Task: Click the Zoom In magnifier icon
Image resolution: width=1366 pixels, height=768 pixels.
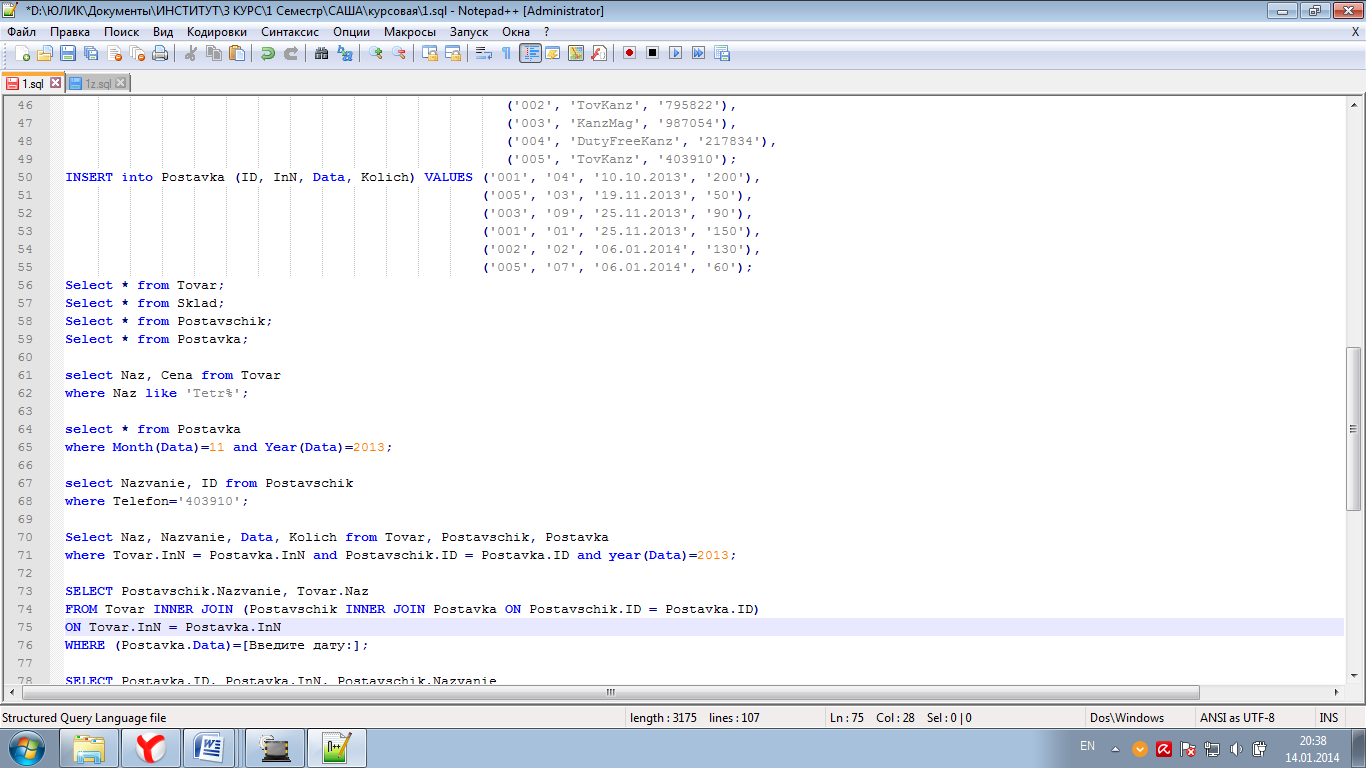Action: [376, 53]
